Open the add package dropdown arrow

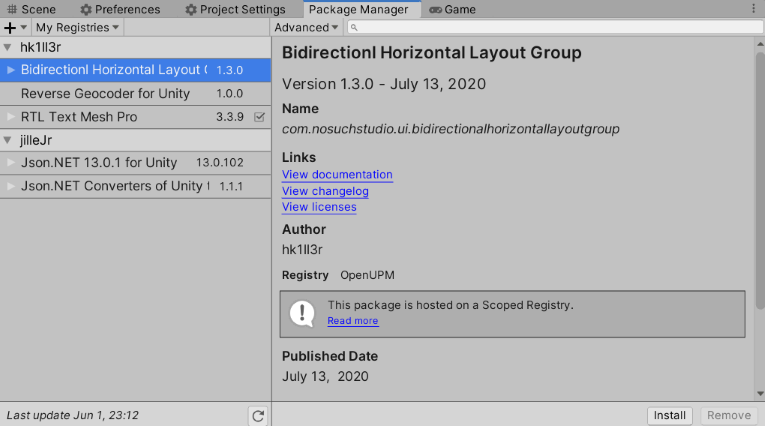[23, 27]
